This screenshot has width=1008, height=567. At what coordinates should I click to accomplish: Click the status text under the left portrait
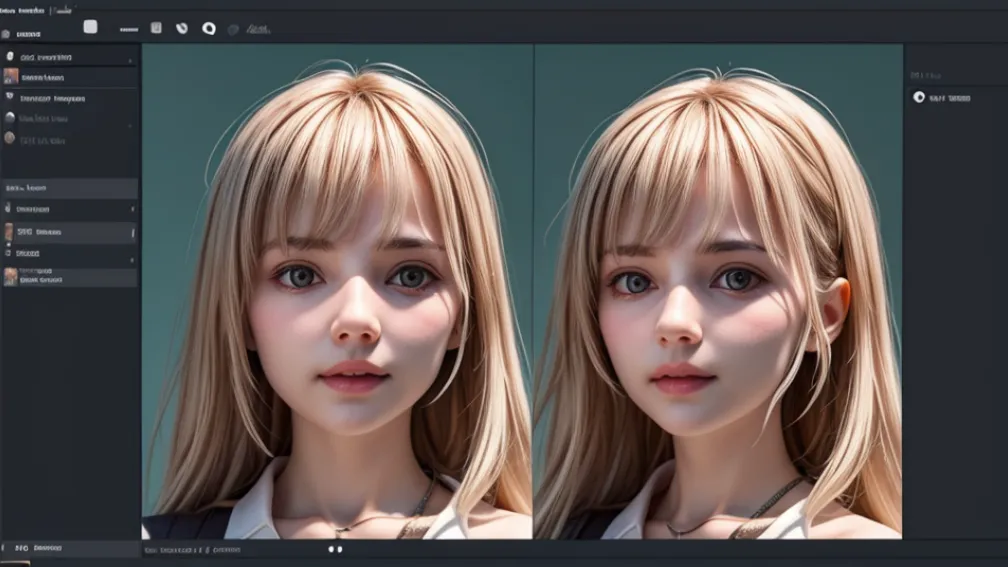[192, 550]
